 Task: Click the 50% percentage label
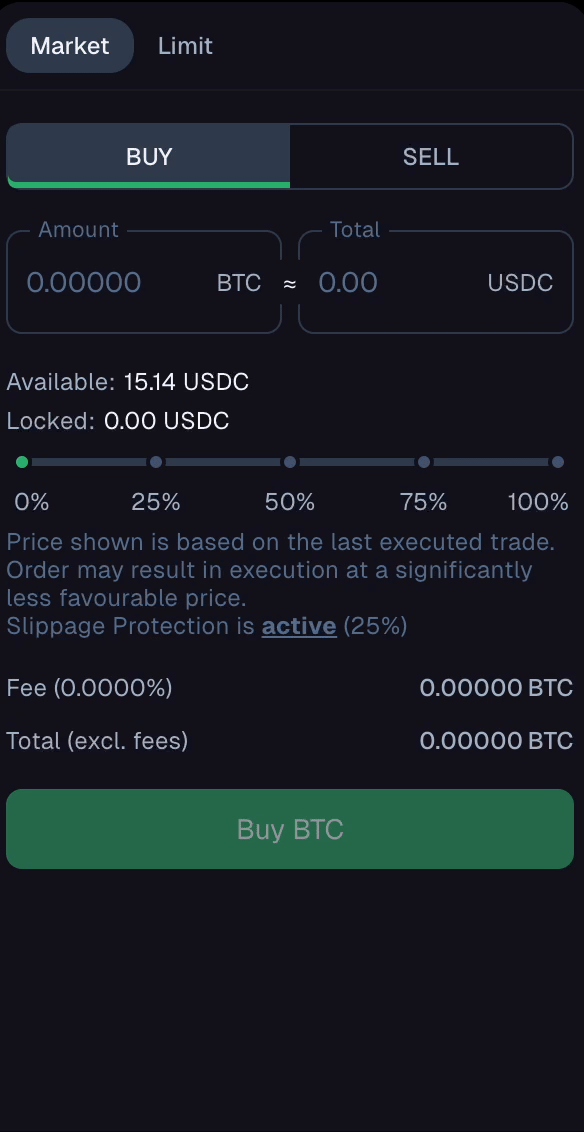290,502
